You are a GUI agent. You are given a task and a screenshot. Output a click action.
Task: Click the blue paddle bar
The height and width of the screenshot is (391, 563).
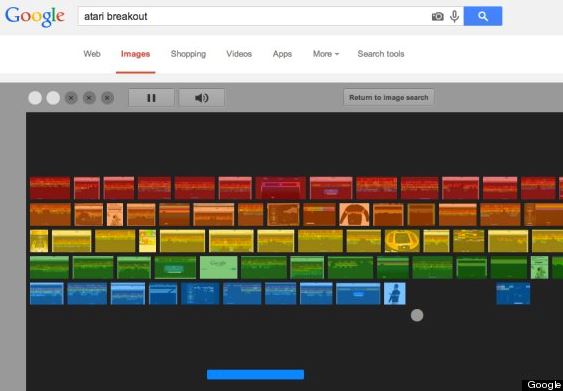(255, 374)
